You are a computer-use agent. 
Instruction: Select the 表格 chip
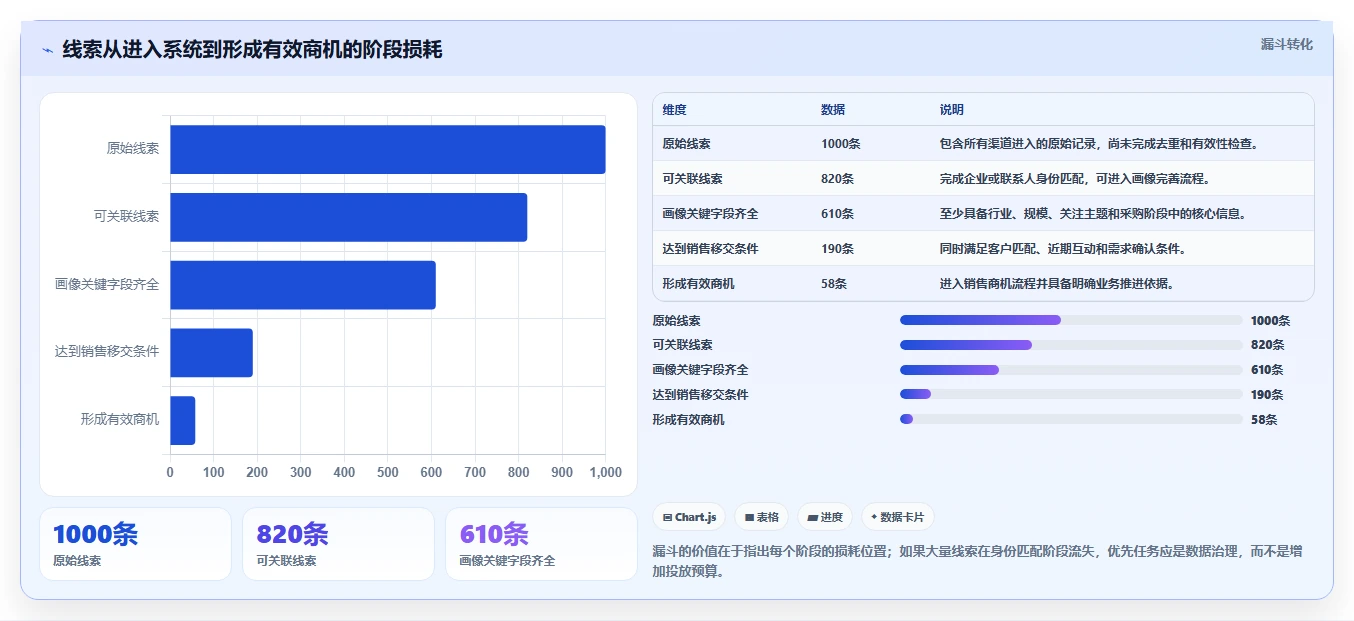pos(761,517)
